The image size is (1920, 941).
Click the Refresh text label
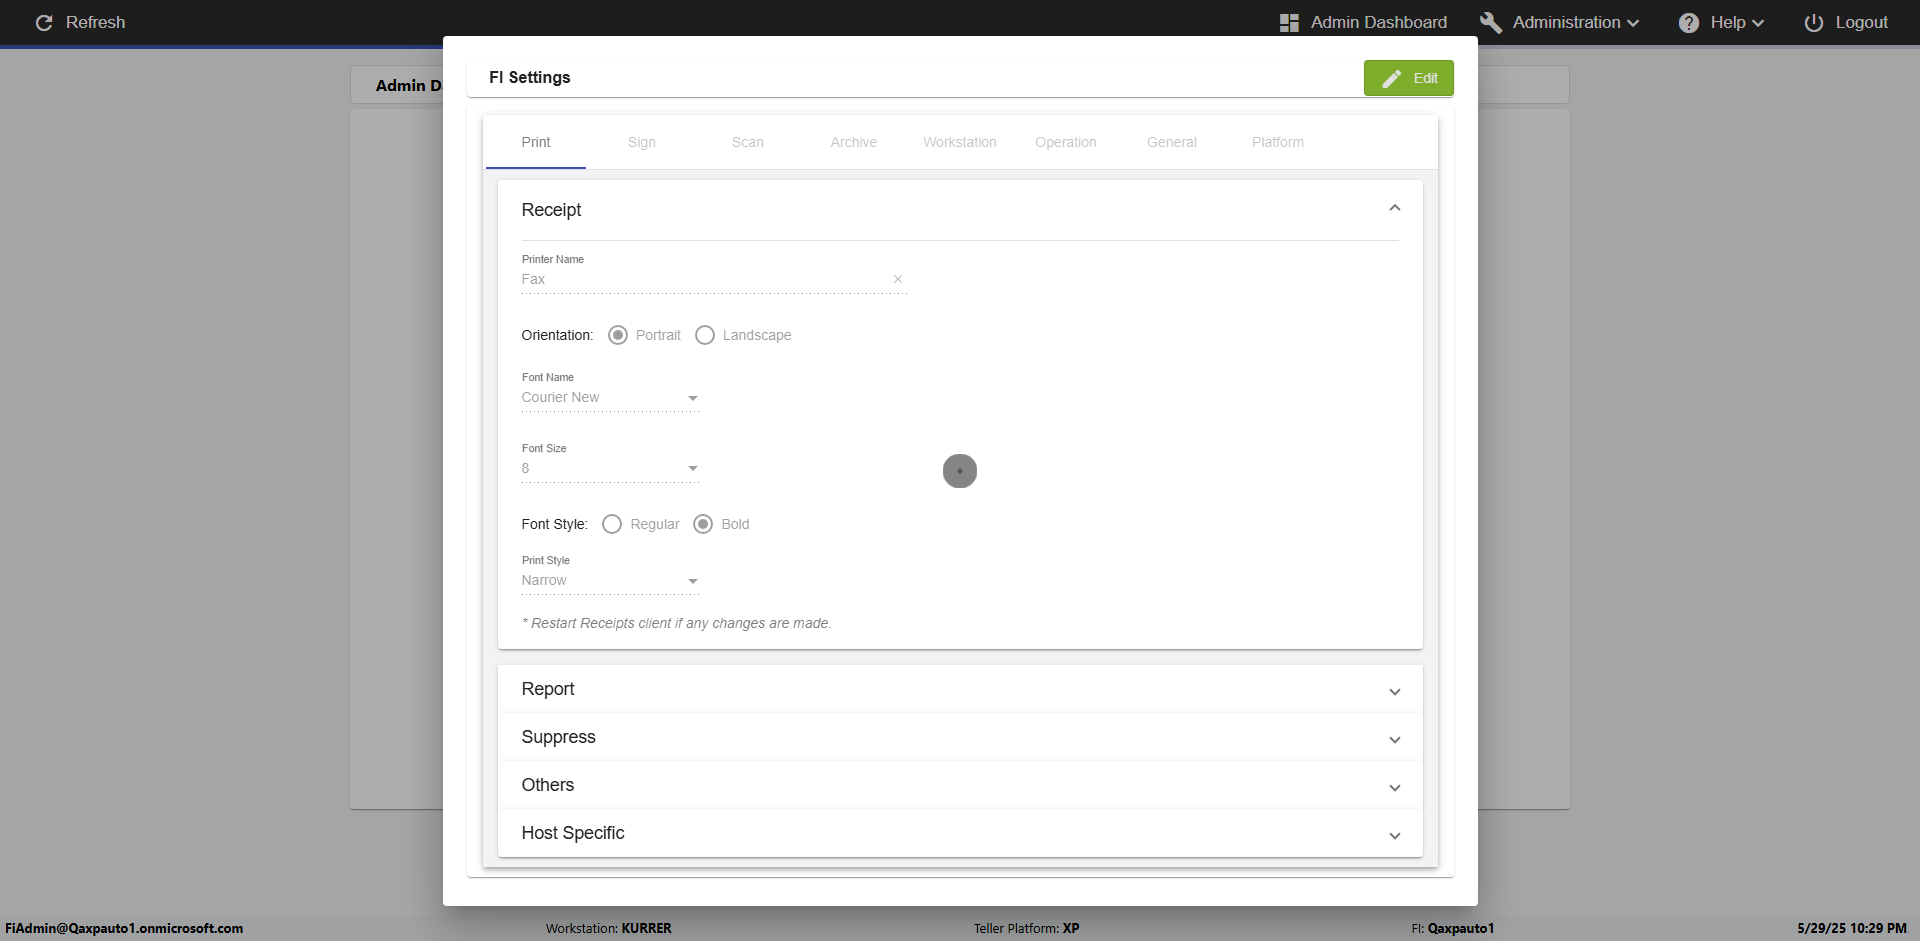pyautogui.click(x=96, y=22)
